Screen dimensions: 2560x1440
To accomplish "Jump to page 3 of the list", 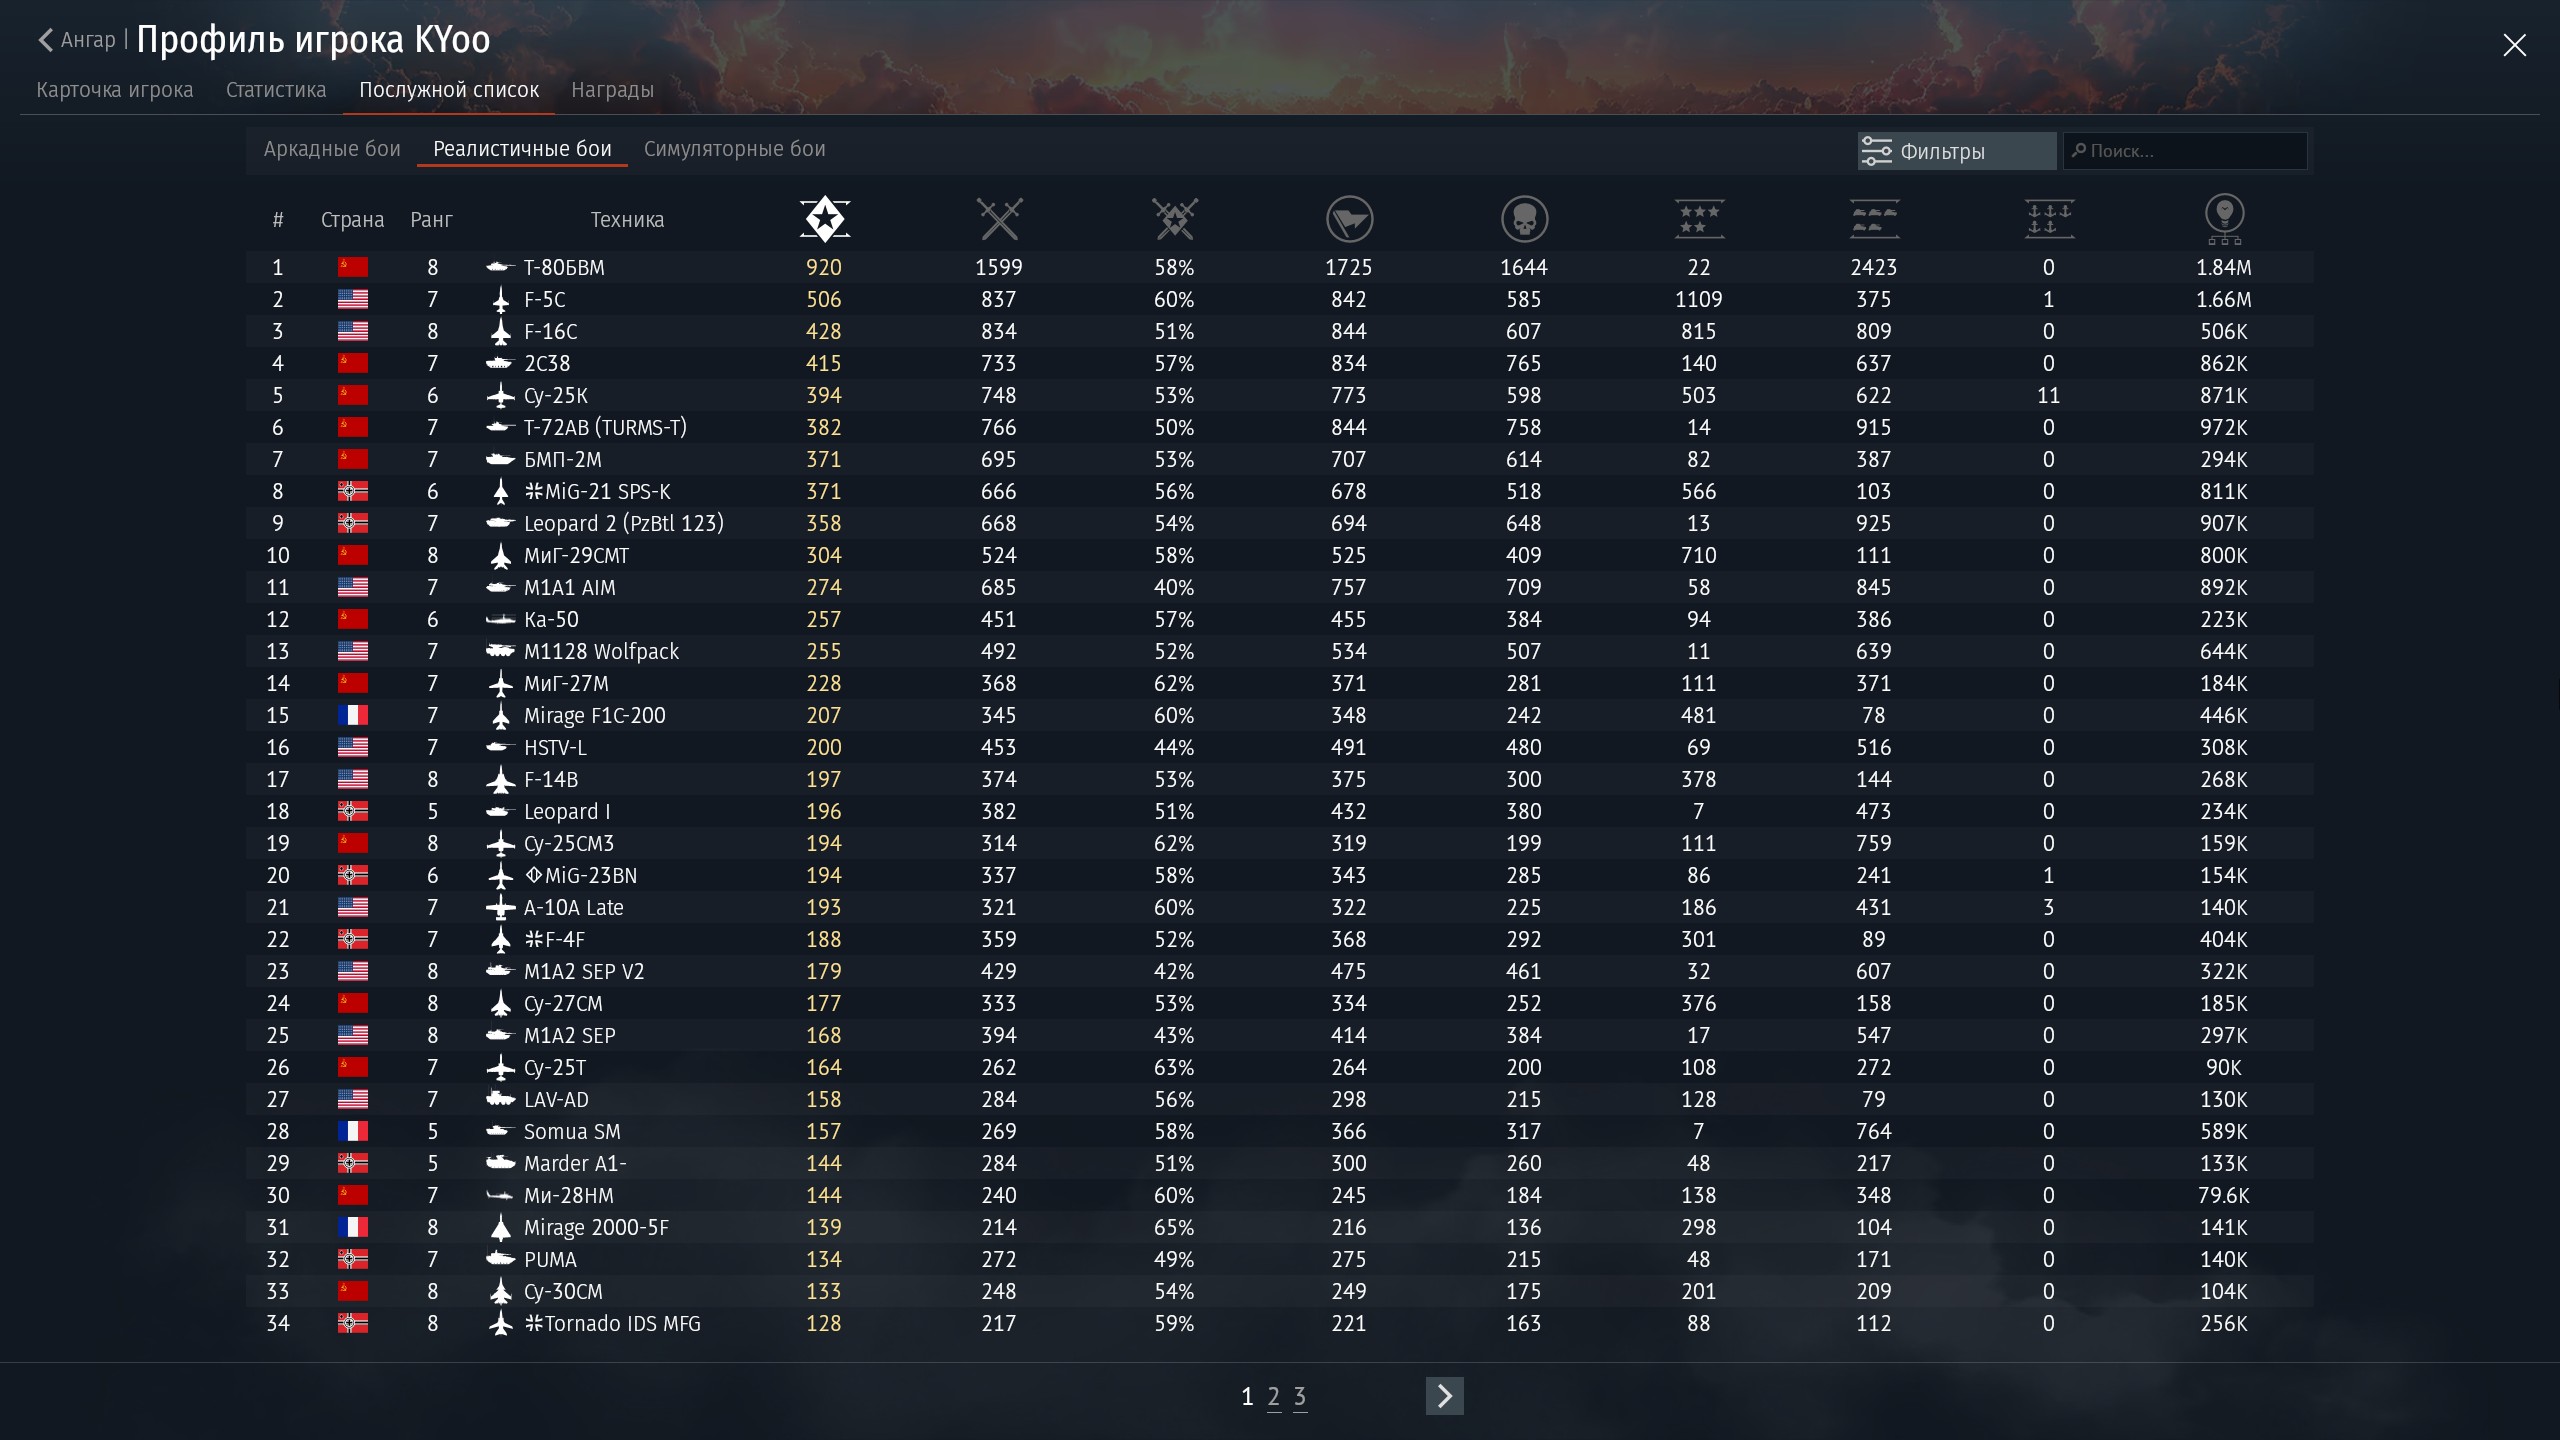I will [1299, 1396].
